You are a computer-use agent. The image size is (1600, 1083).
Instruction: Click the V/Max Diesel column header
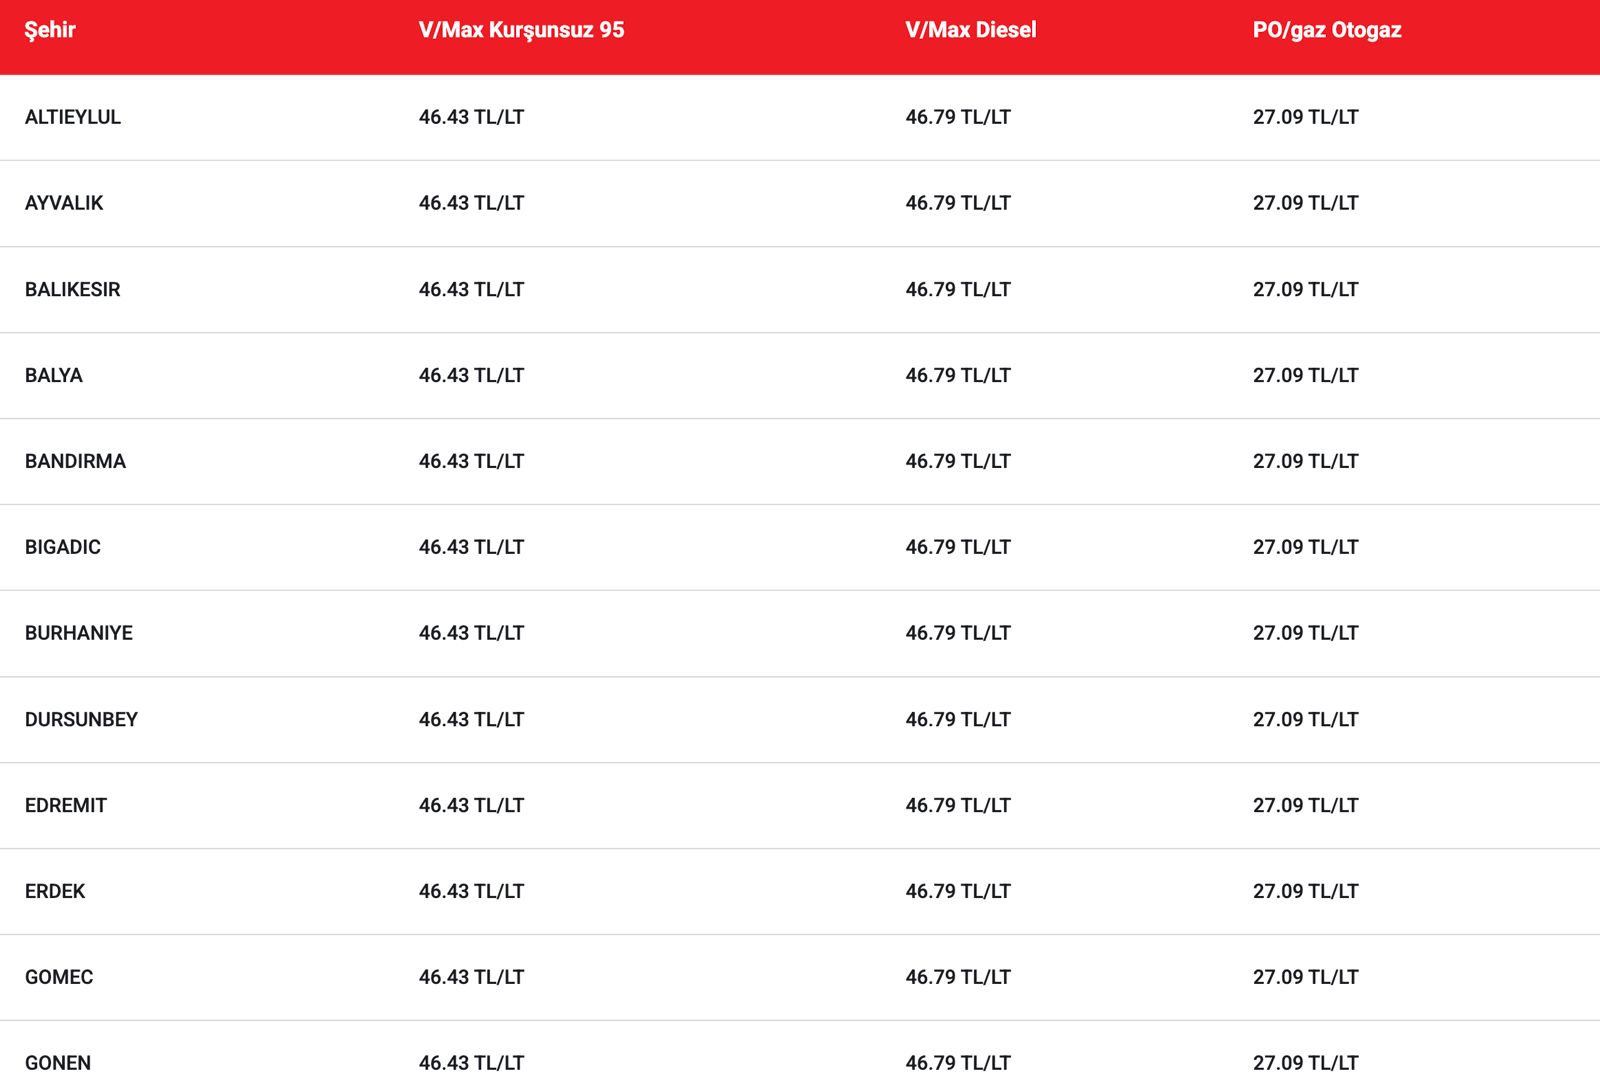[x=971, y=30]
